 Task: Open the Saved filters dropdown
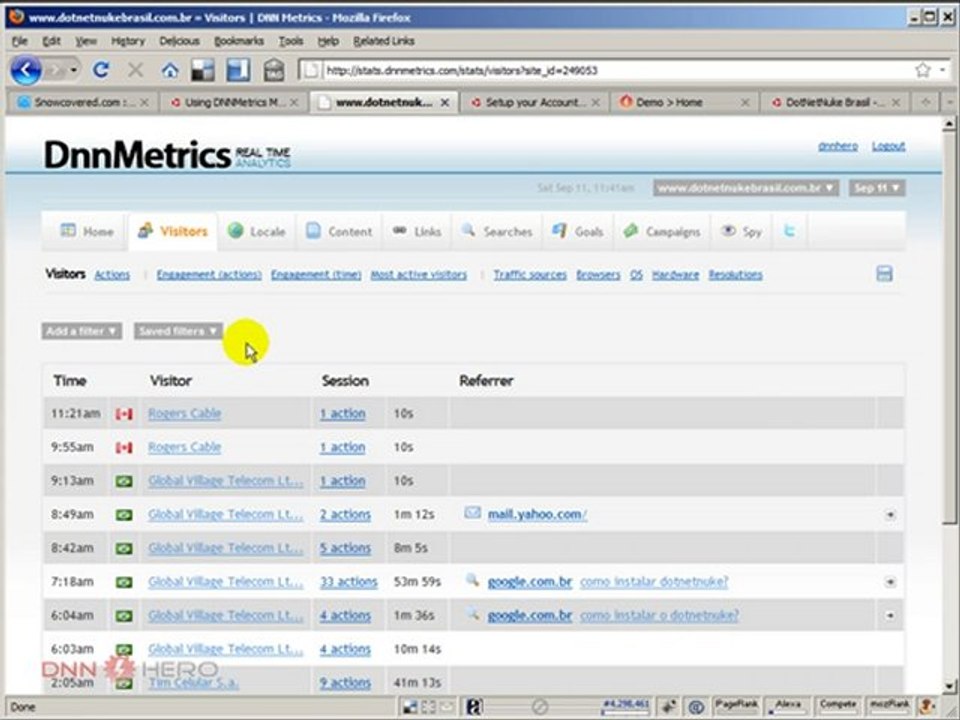178,331
